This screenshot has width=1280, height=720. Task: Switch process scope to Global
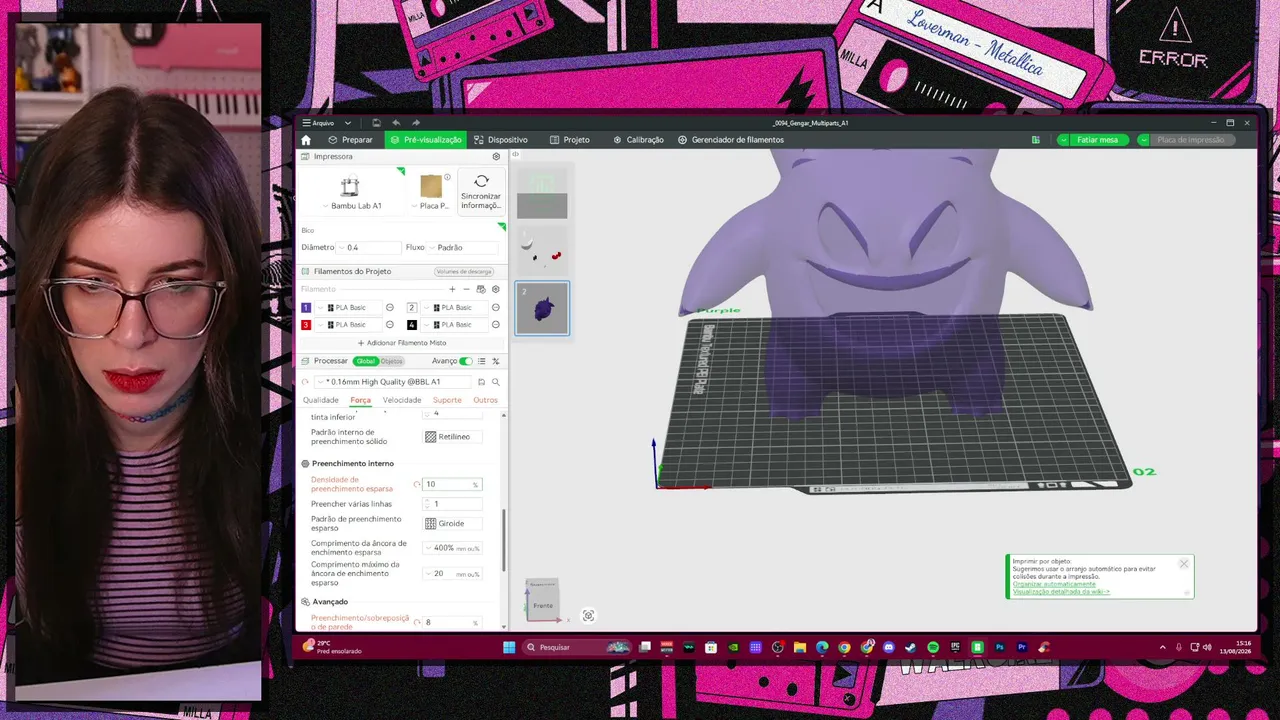point(365,361)
